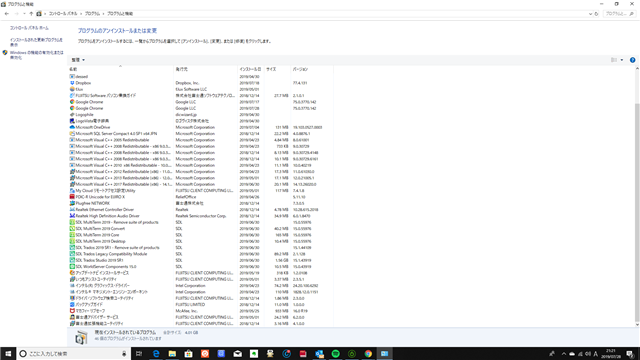
Task: Open the Mail app from the taskbar
Action: pyautogui.click(x=238, y=353)
